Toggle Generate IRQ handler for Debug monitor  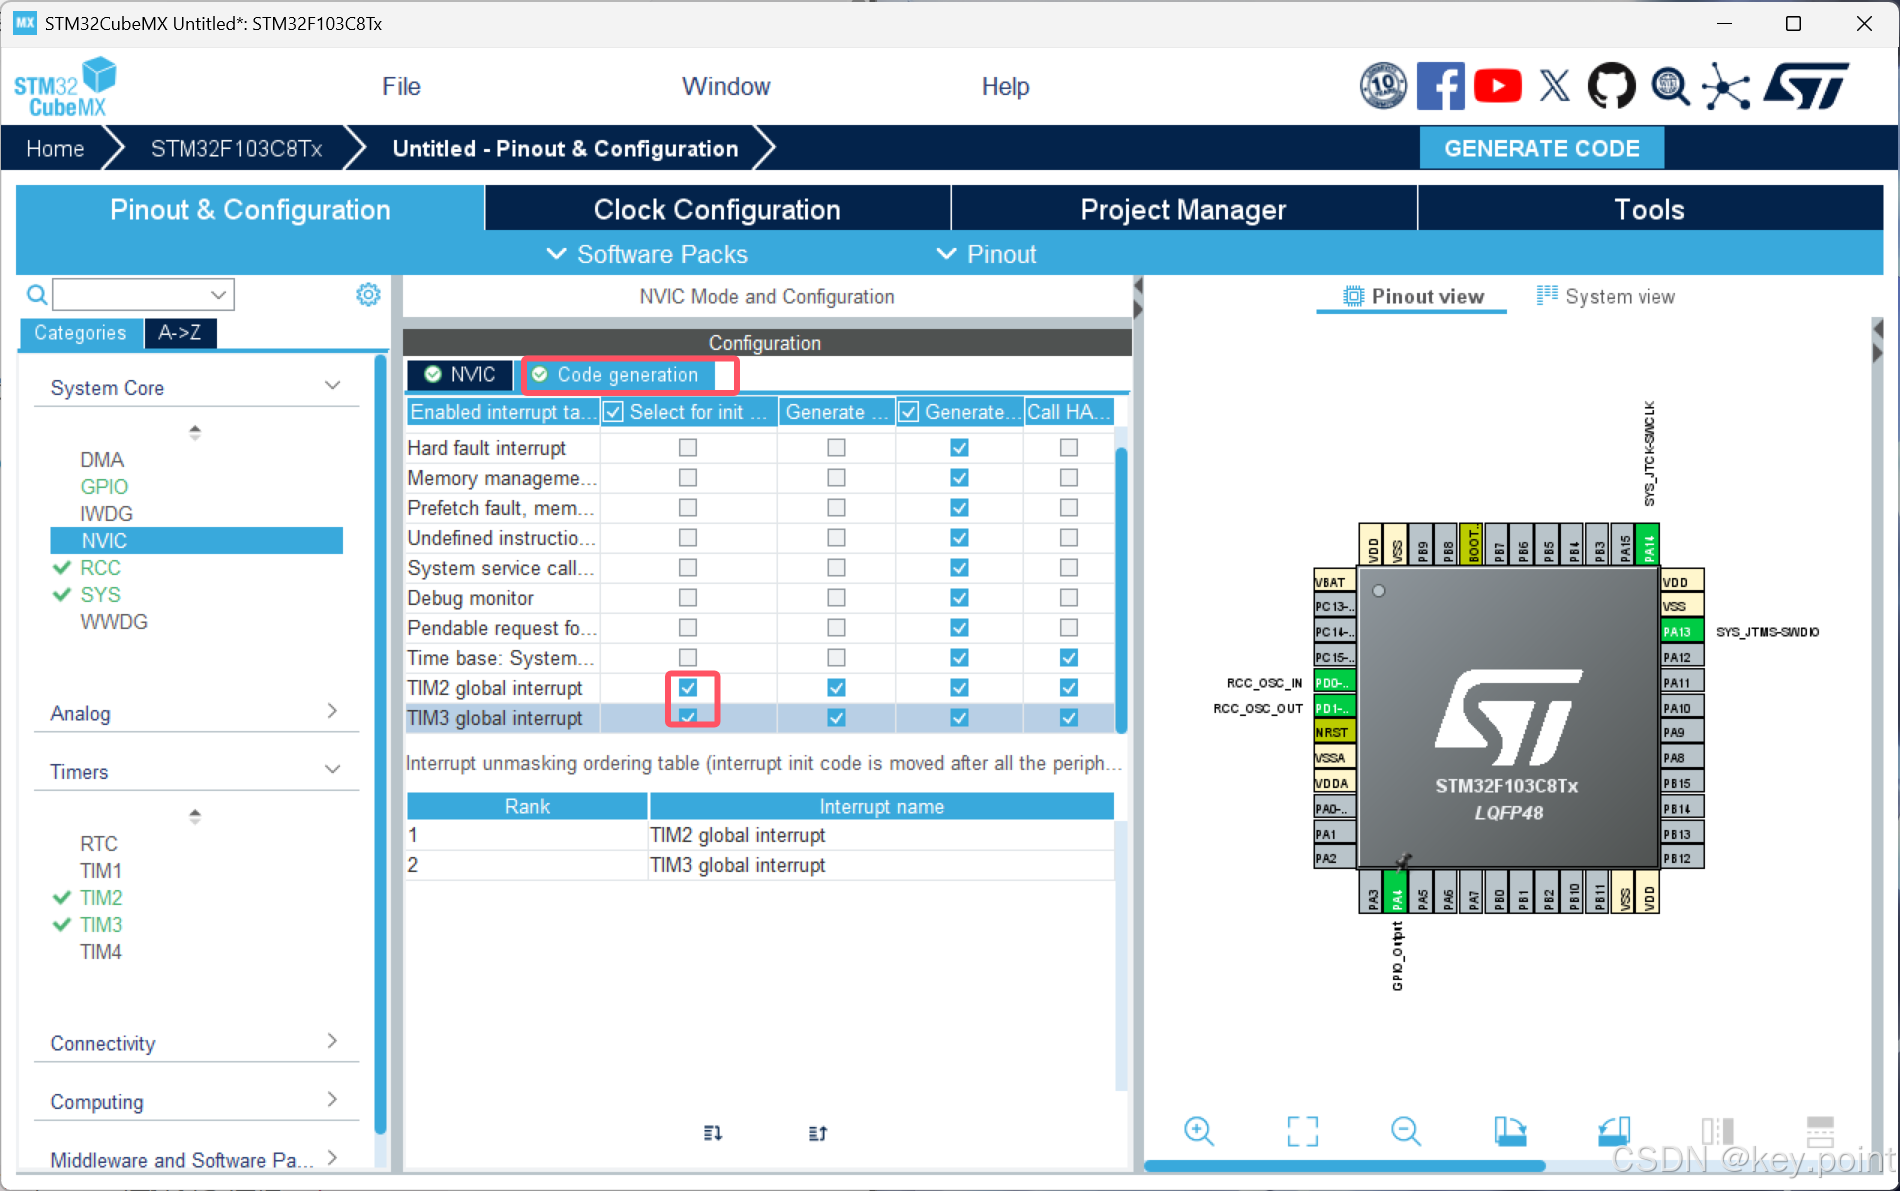[x=959, y=598]
